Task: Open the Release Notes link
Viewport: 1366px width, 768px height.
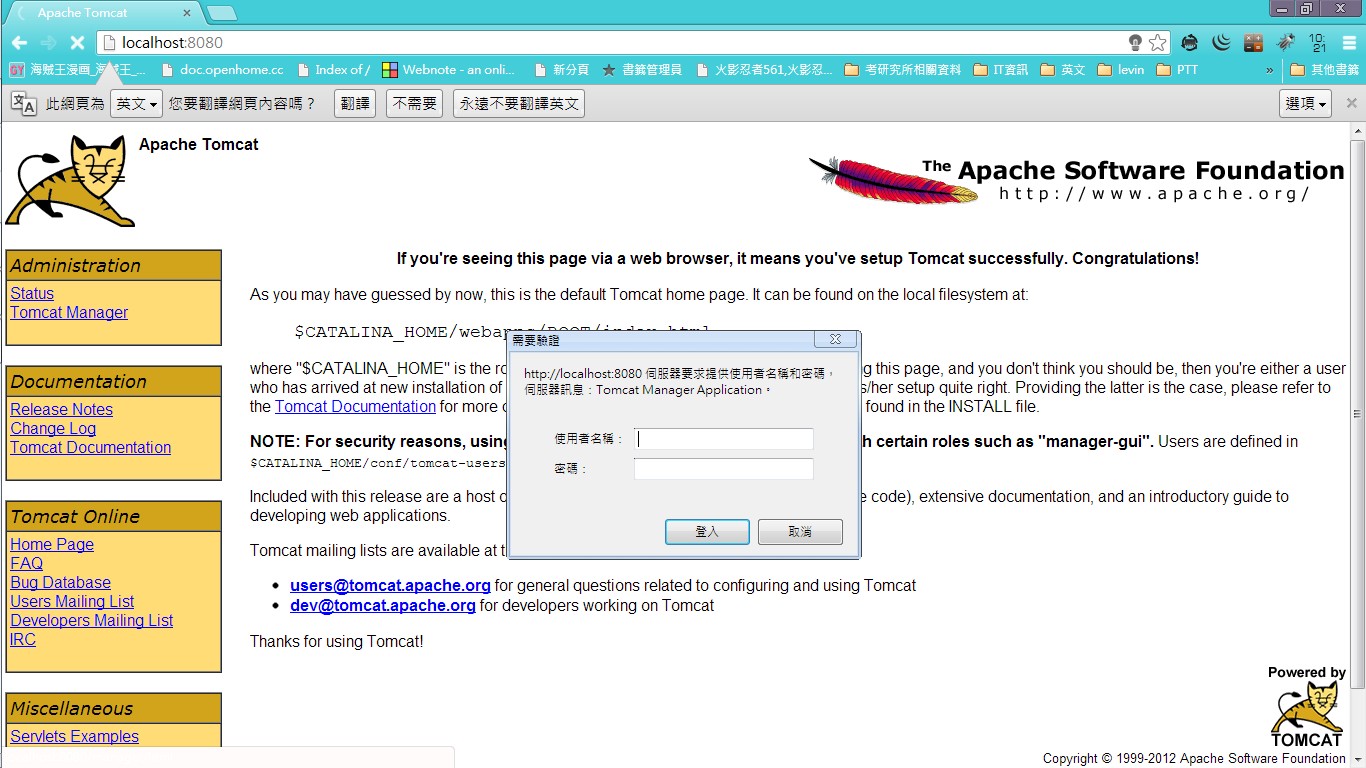Action: (x=61, y=409)
